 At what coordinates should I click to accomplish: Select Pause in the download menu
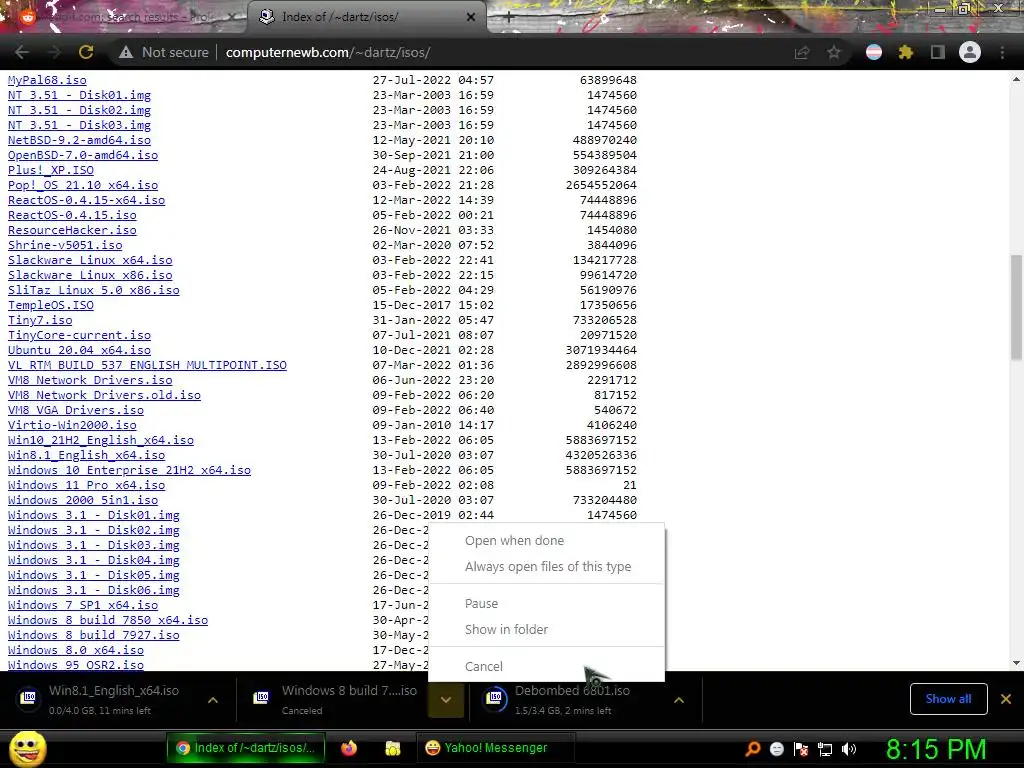pos(481,603)
